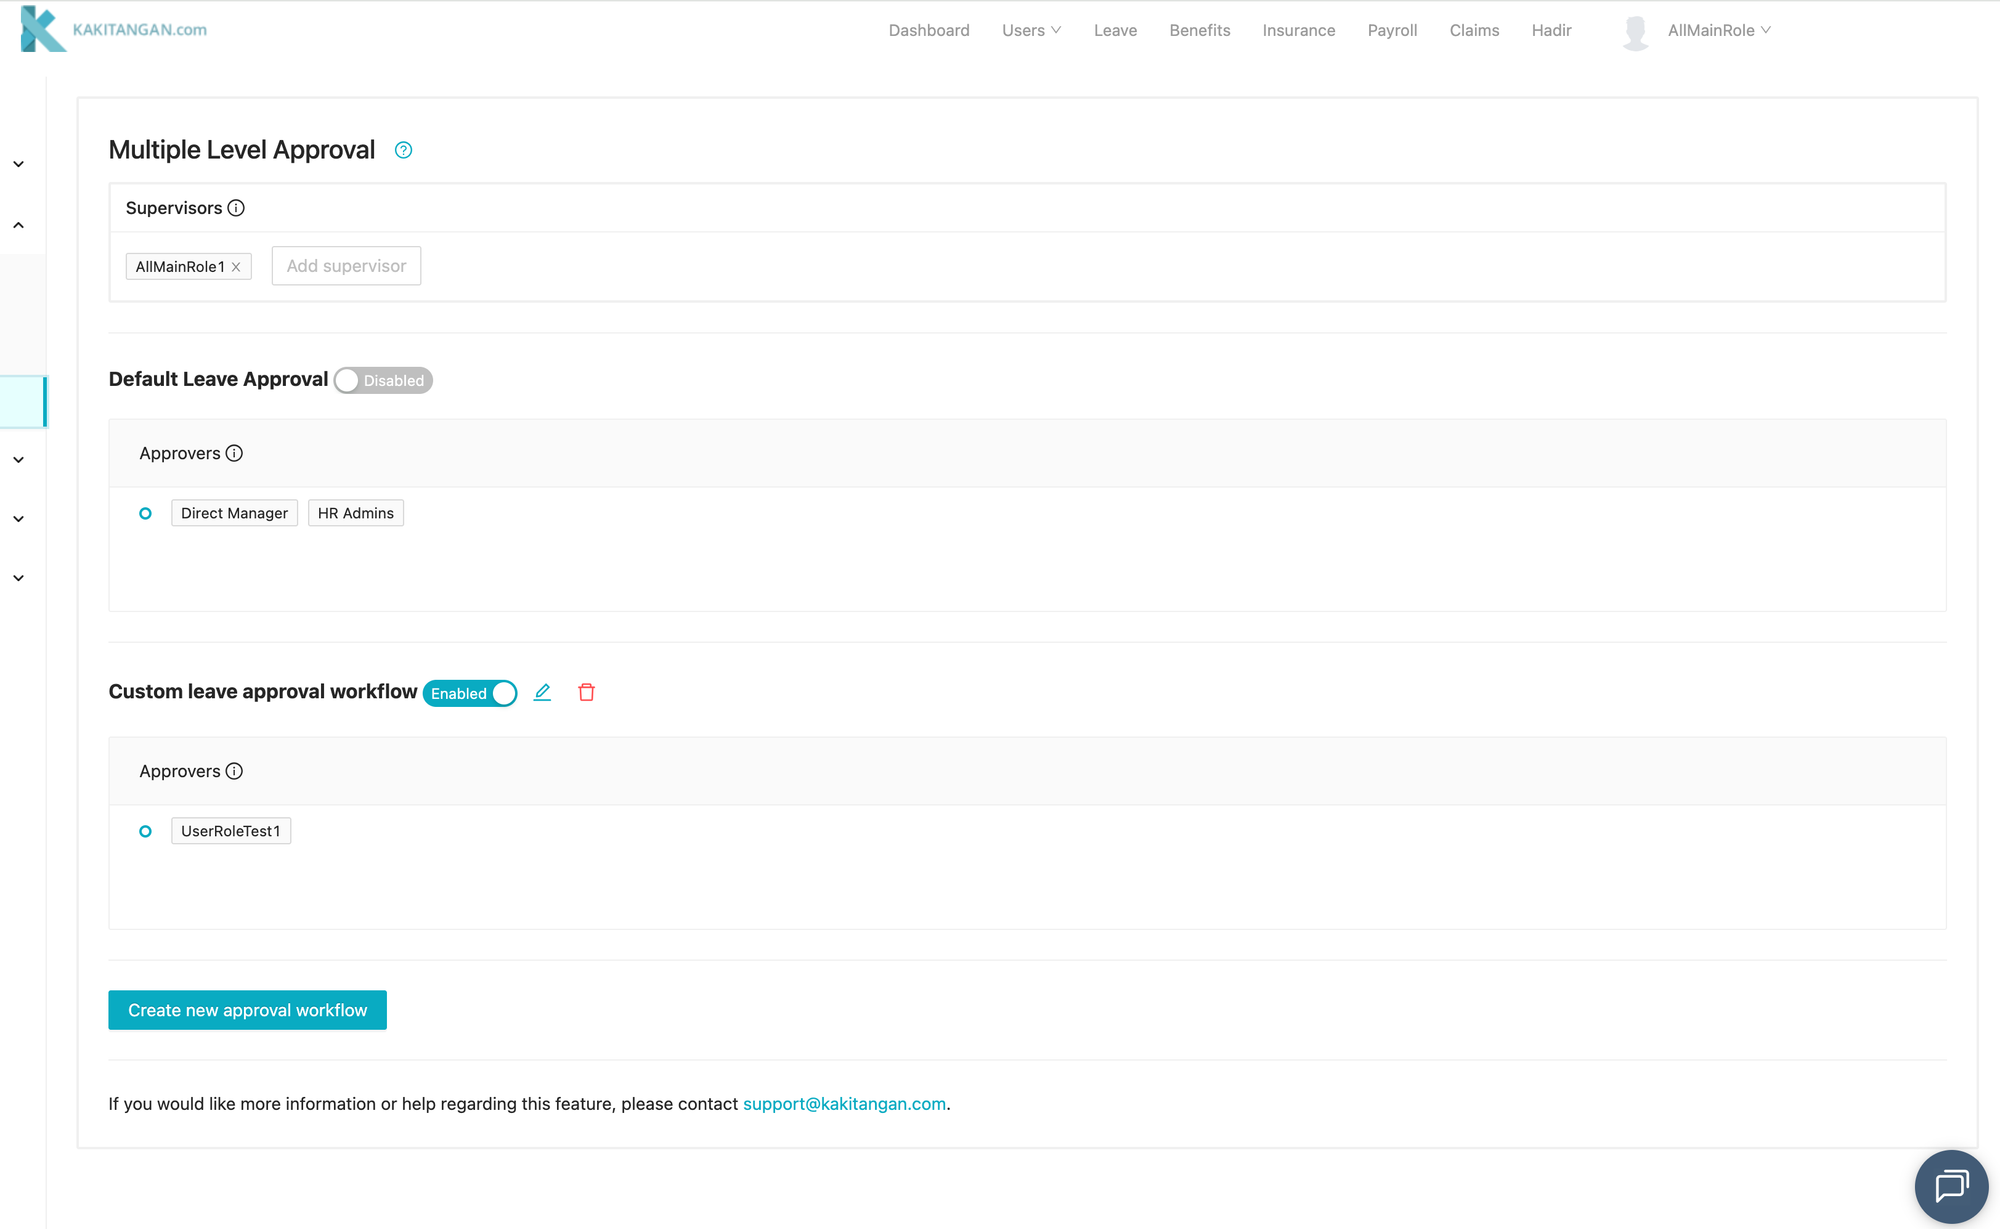The height and width of the screenshot is (1229, 2000).
Task: Edit the custom leave approval workflow
Action: [x=542, y=692]
